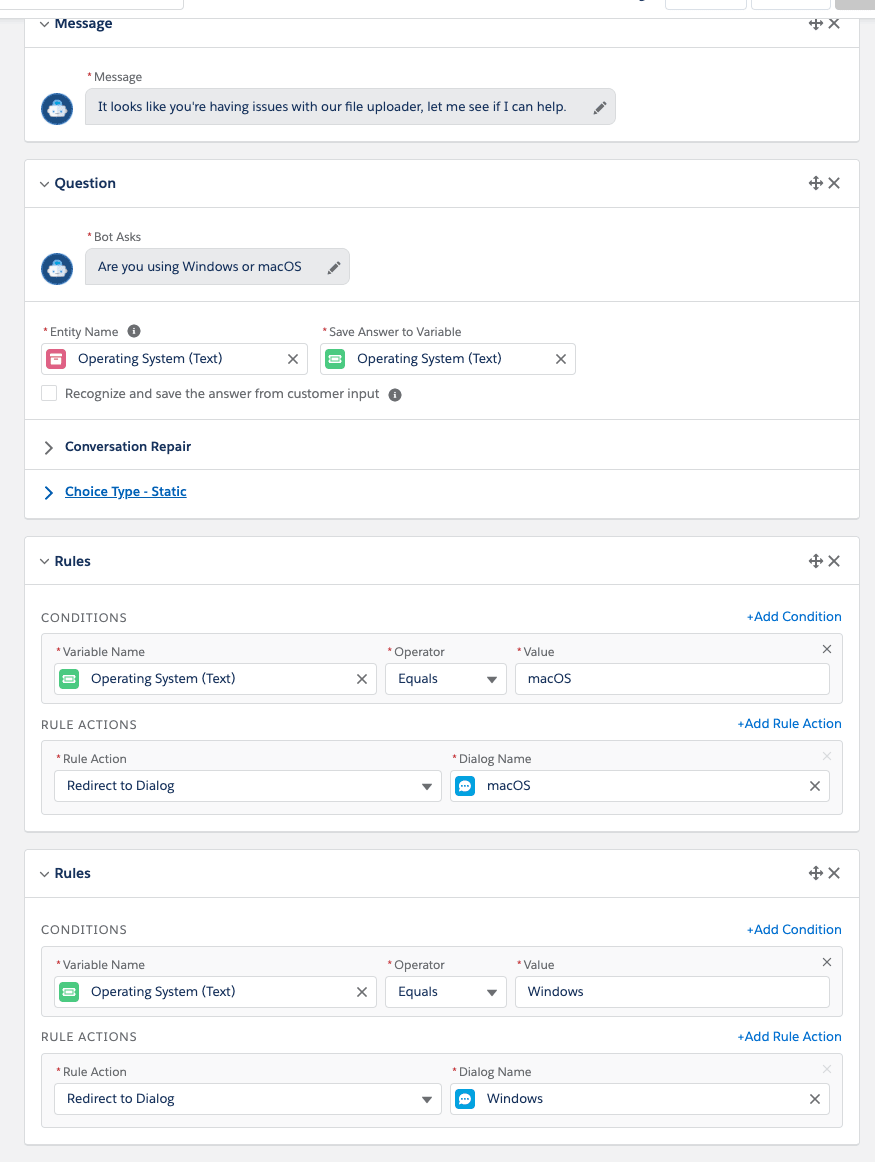Screen dimensions: 875x1162
Task: Click the Value field containing macOS
Action: click(x=672, y=679)
